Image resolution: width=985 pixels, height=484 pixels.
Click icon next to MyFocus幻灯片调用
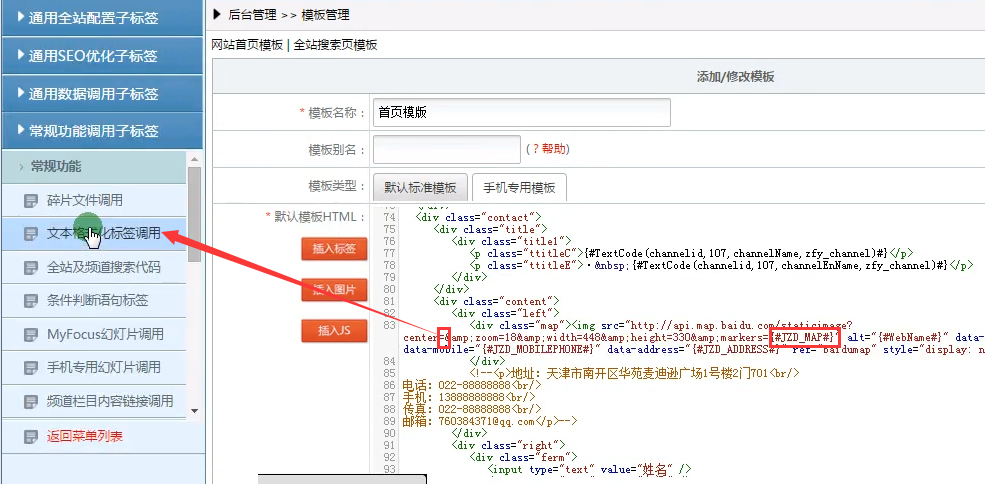point(32,335)
